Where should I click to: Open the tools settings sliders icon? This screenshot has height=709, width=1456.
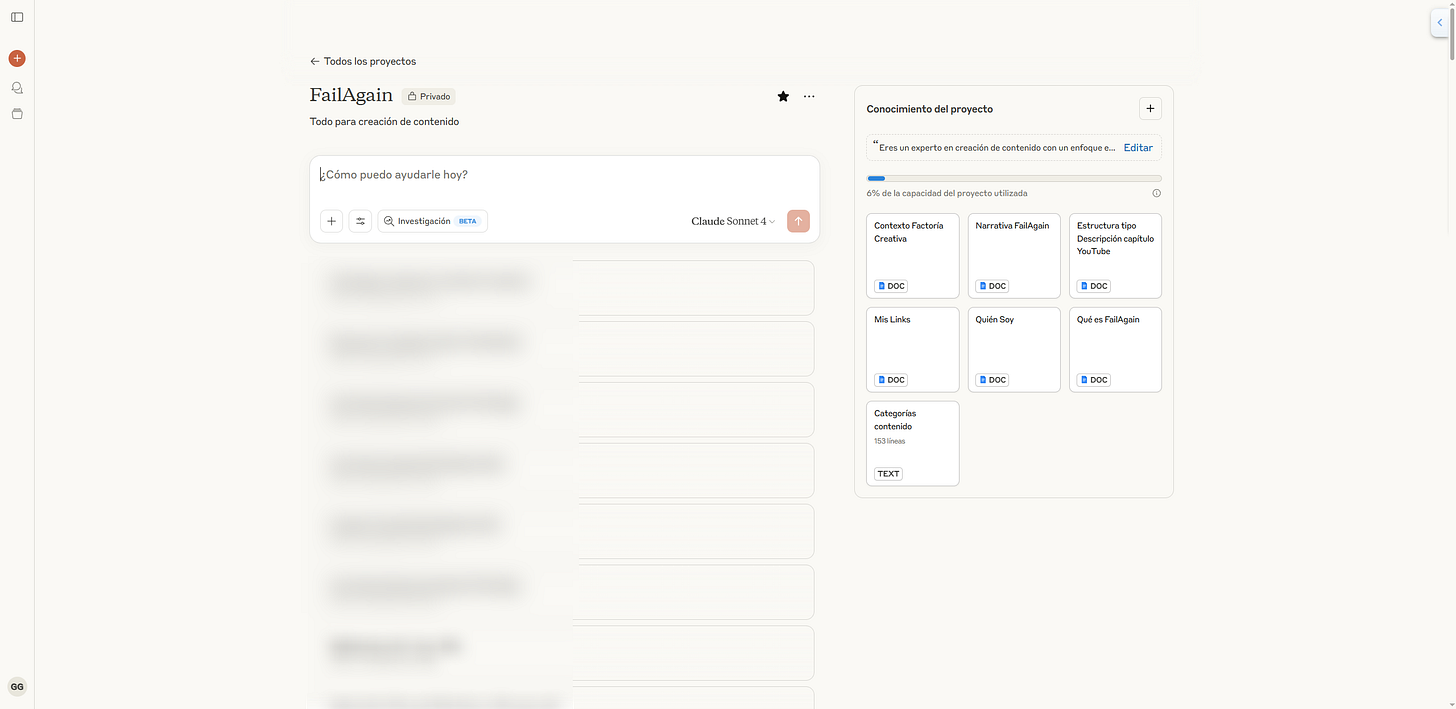360,221
